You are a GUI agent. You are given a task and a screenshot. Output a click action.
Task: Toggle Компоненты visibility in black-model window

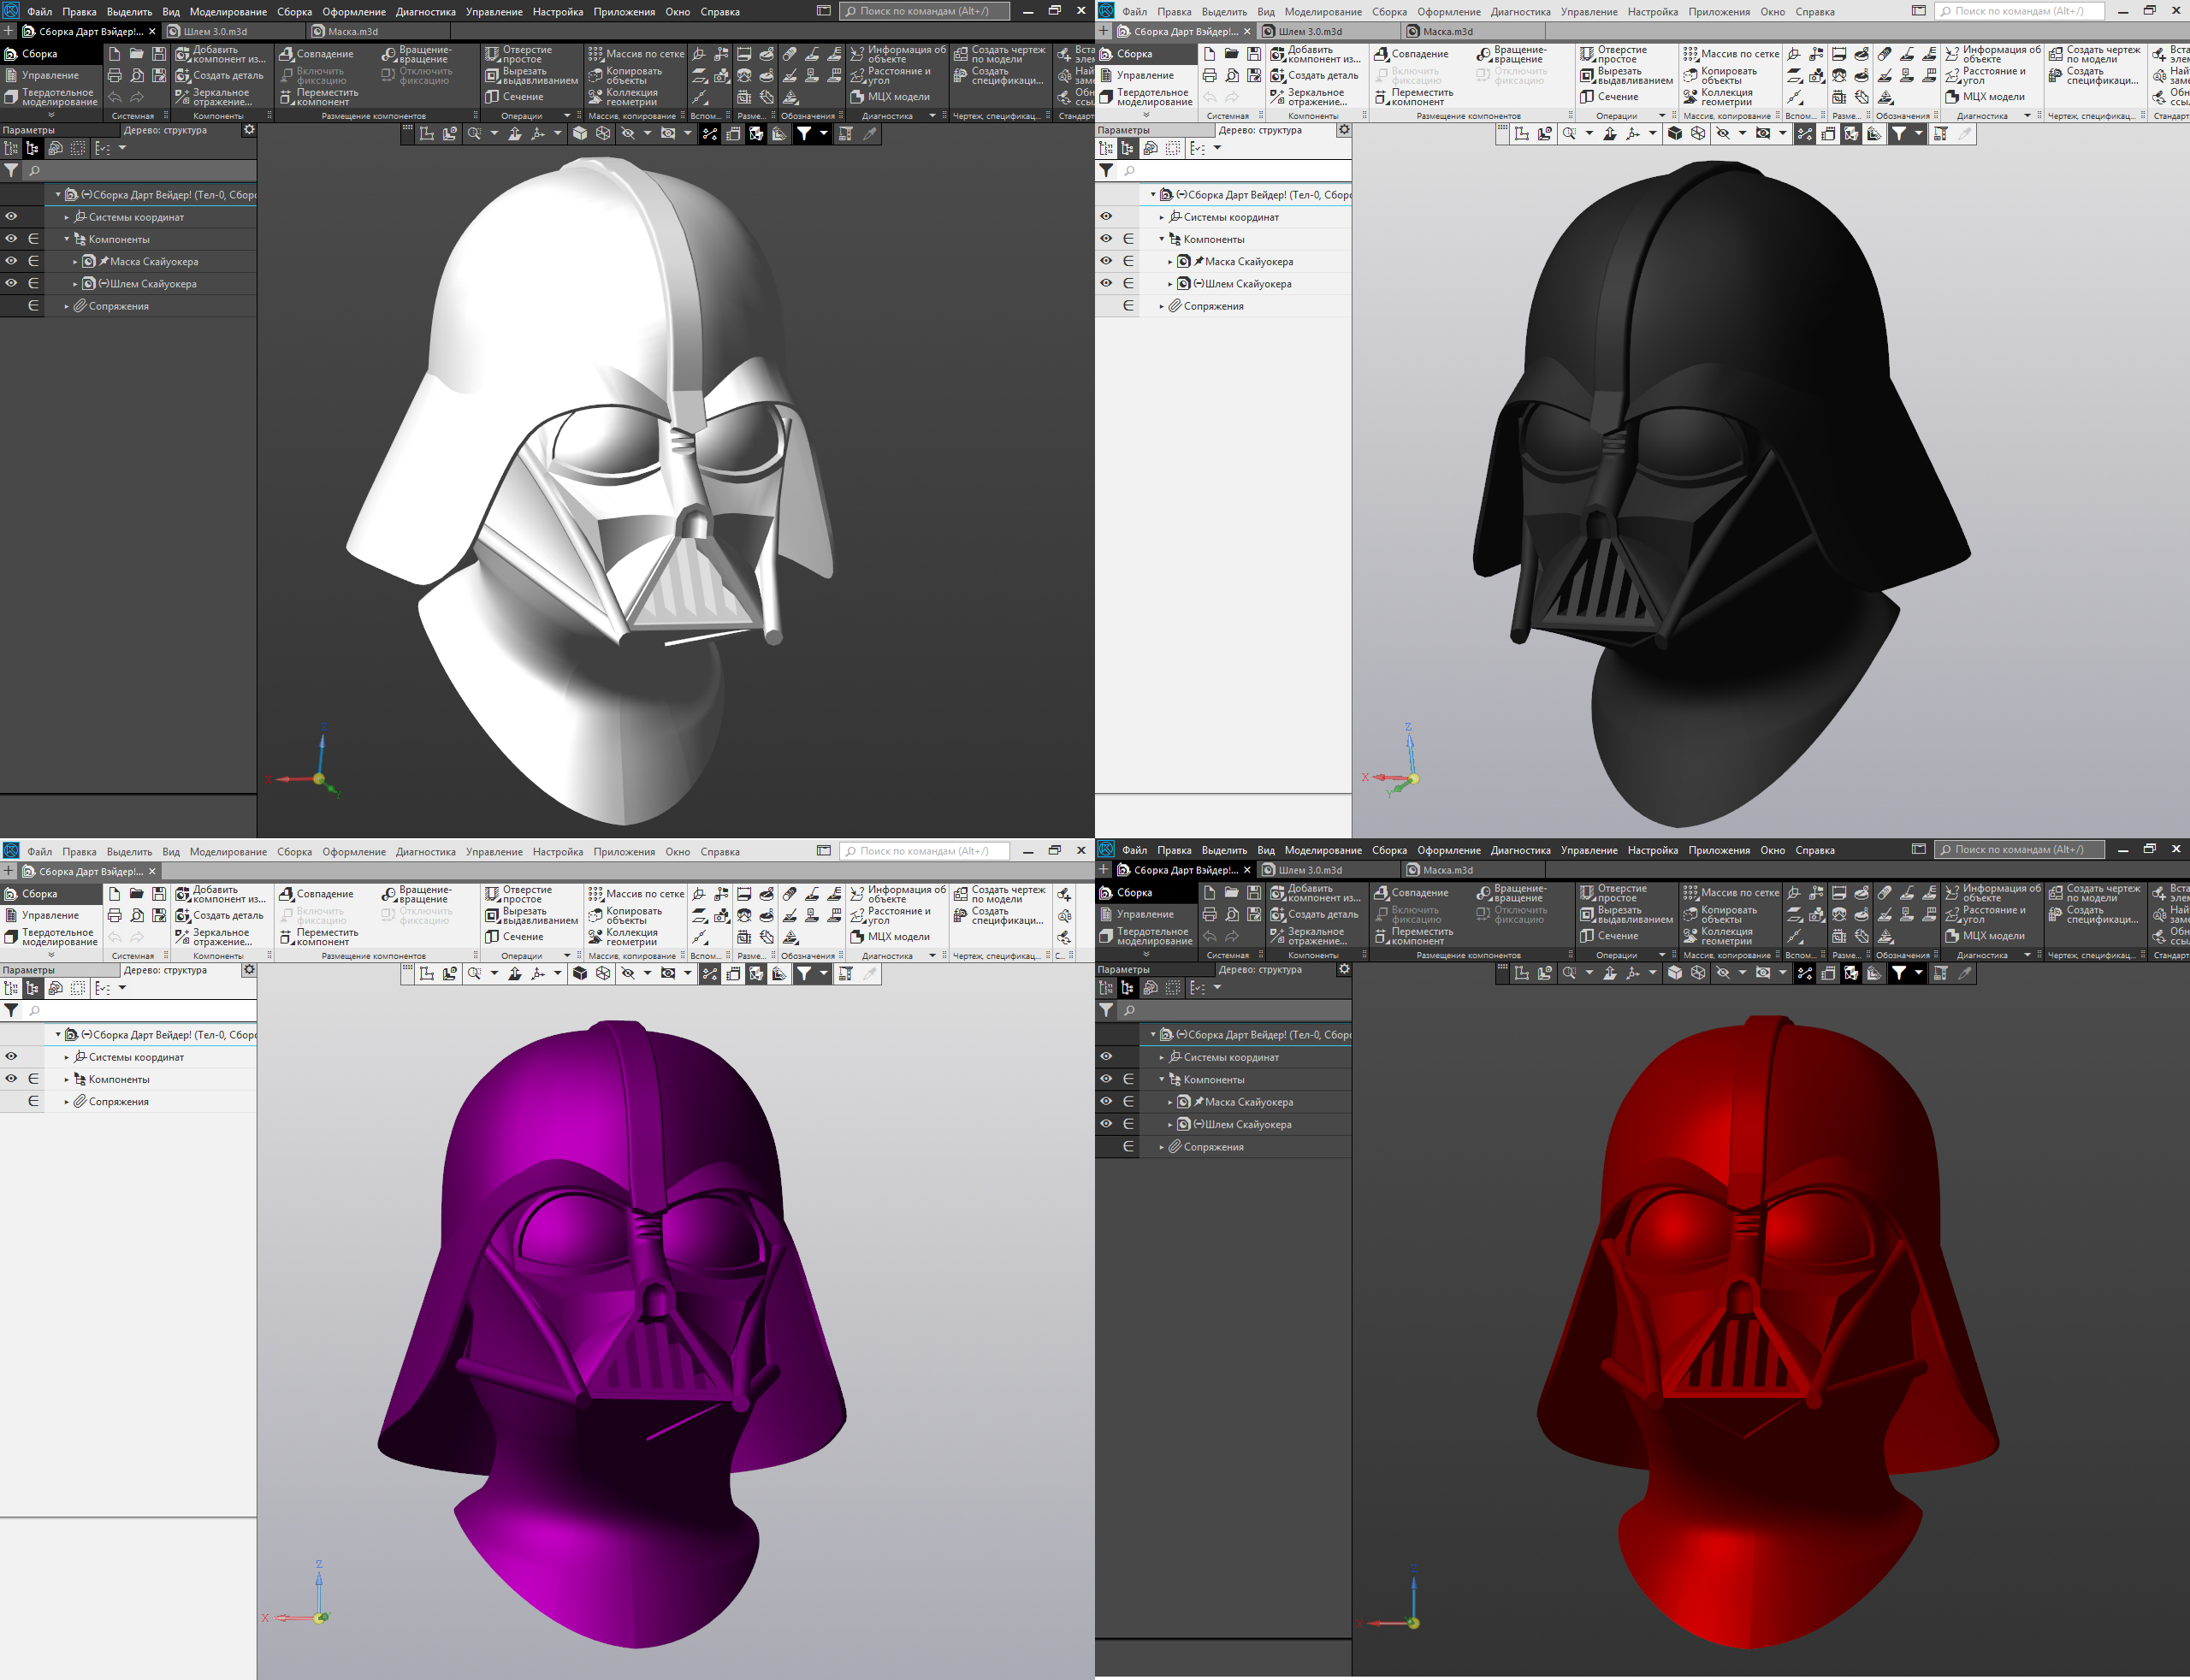[x=1106, y=239]
